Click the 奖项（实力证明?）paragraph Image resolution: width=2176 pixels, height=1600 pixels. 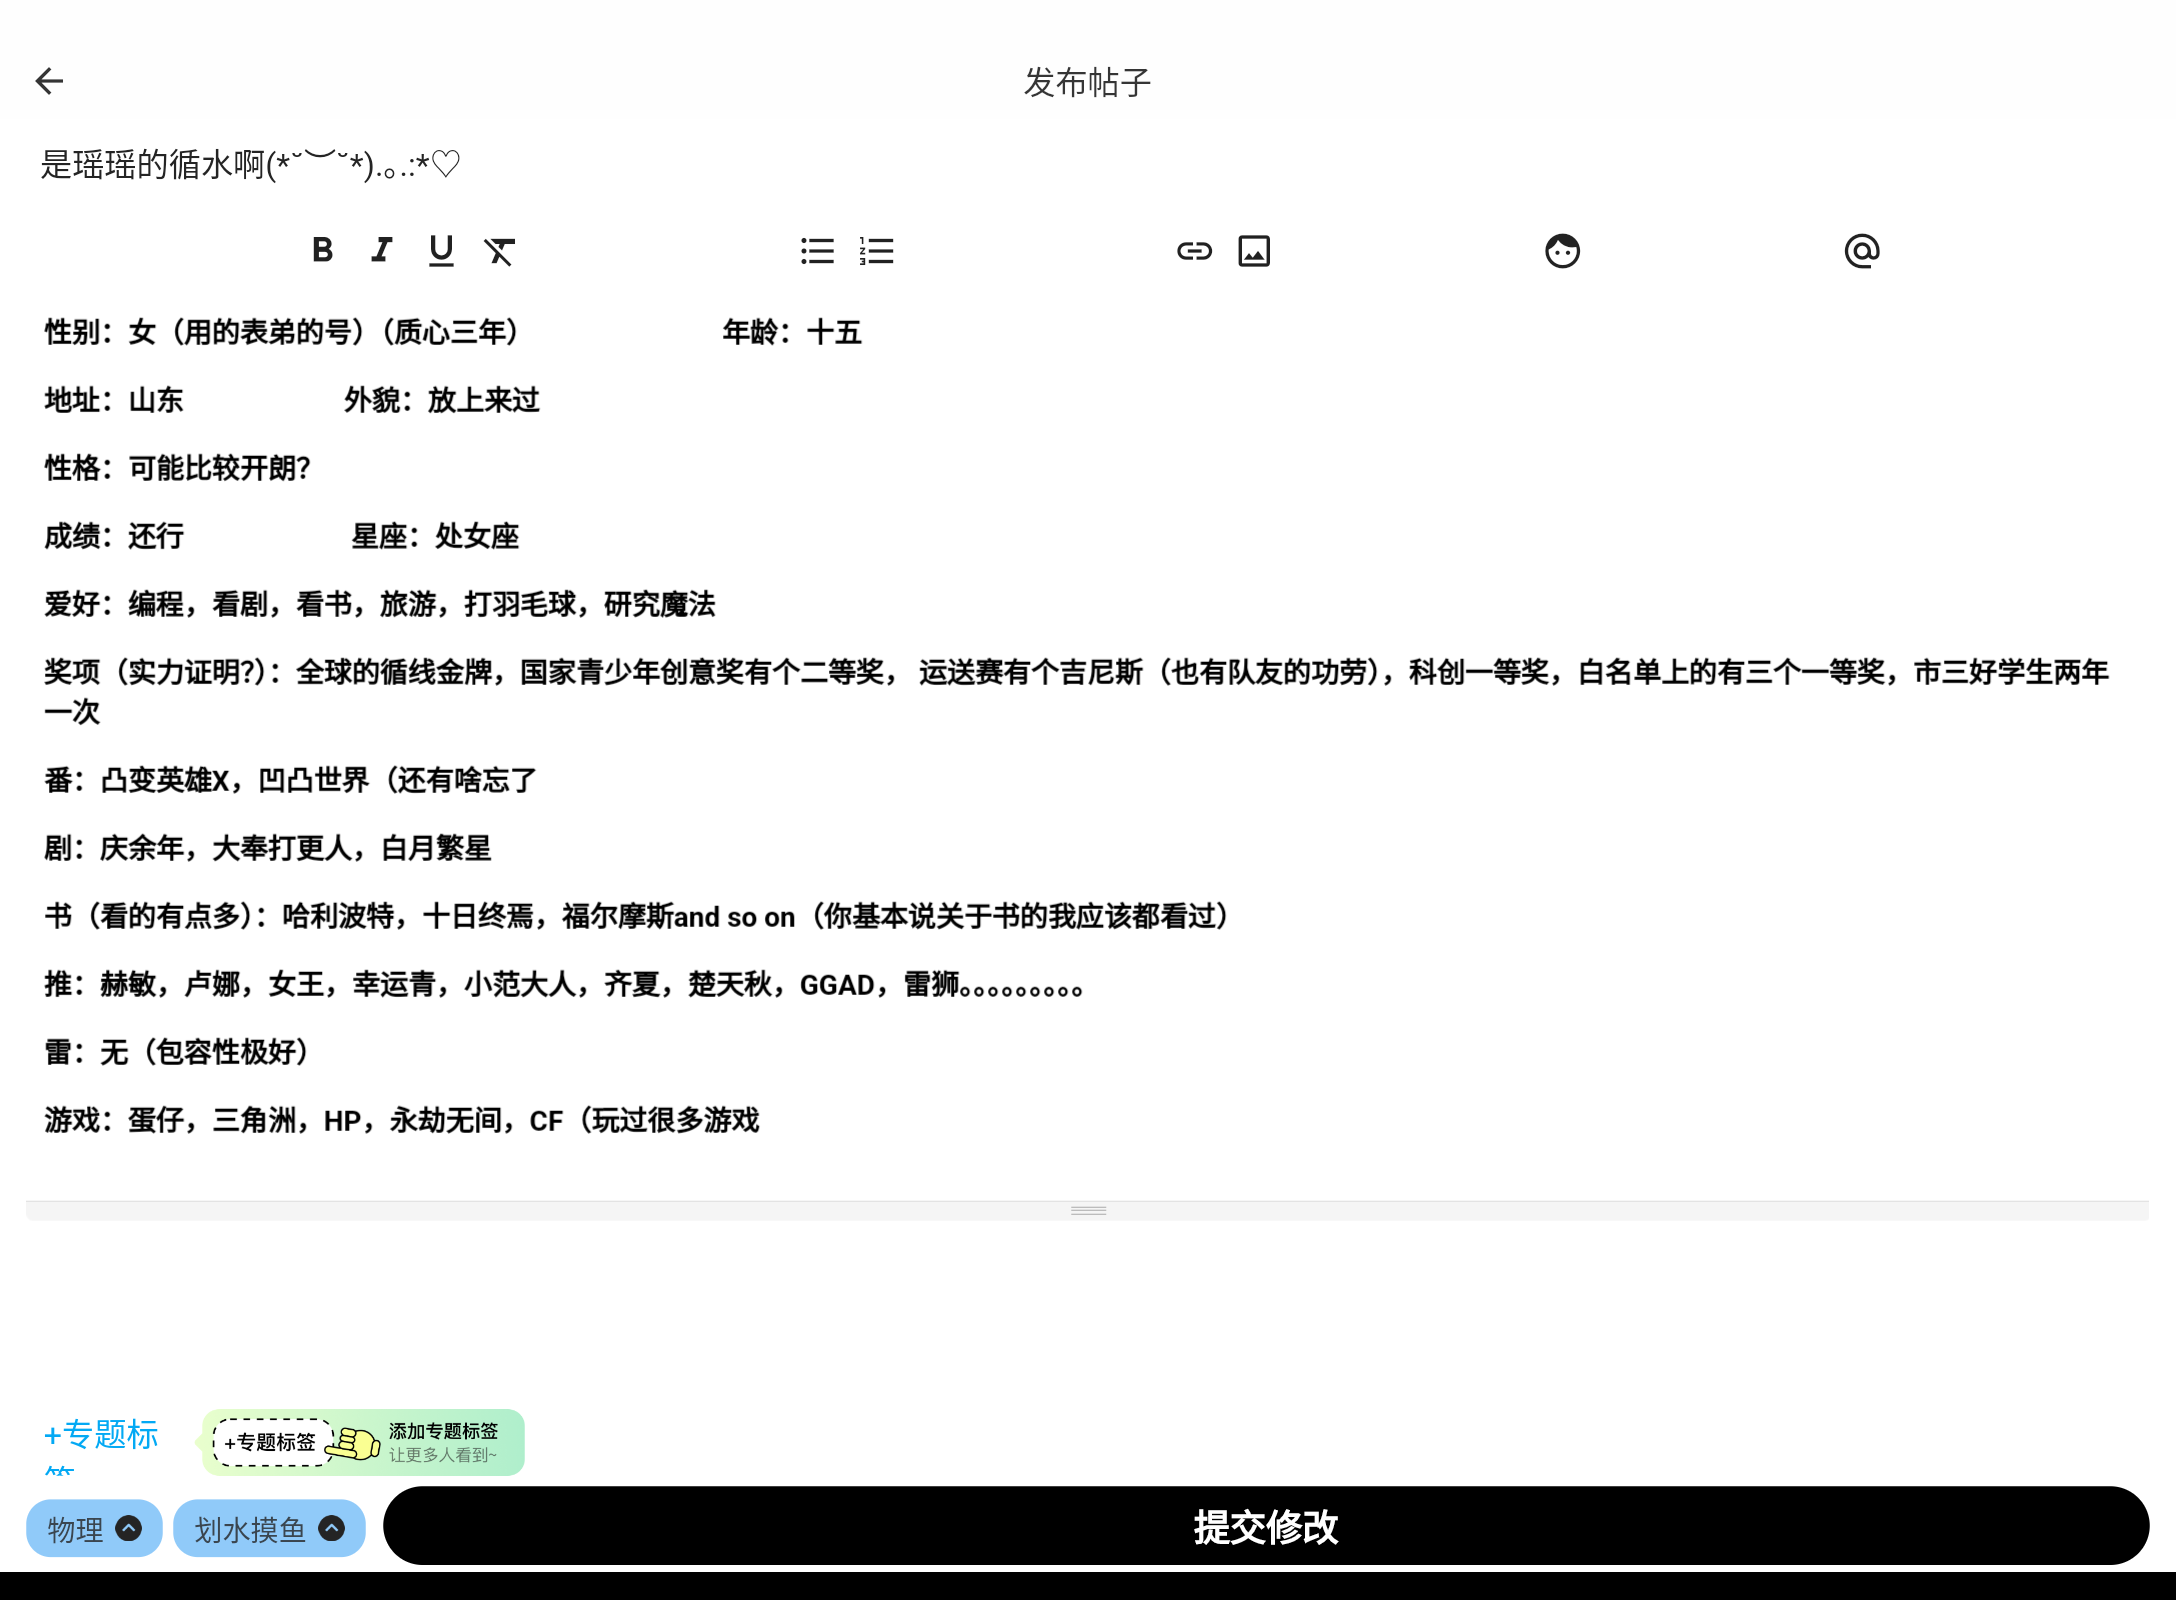tap(1076, 691)
